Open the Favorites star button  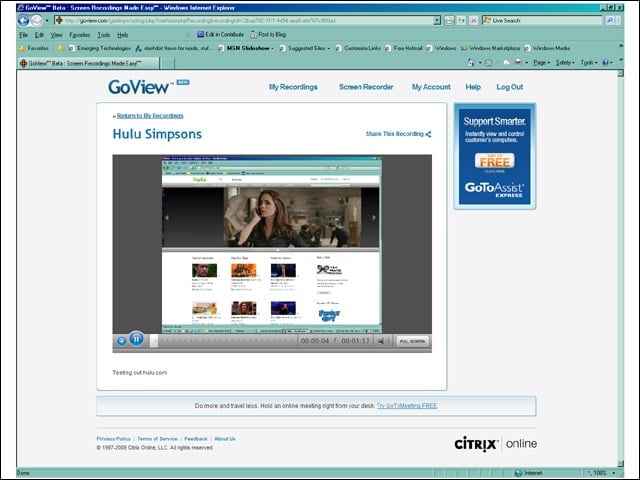pyautogui.click(x=34, y=48)
